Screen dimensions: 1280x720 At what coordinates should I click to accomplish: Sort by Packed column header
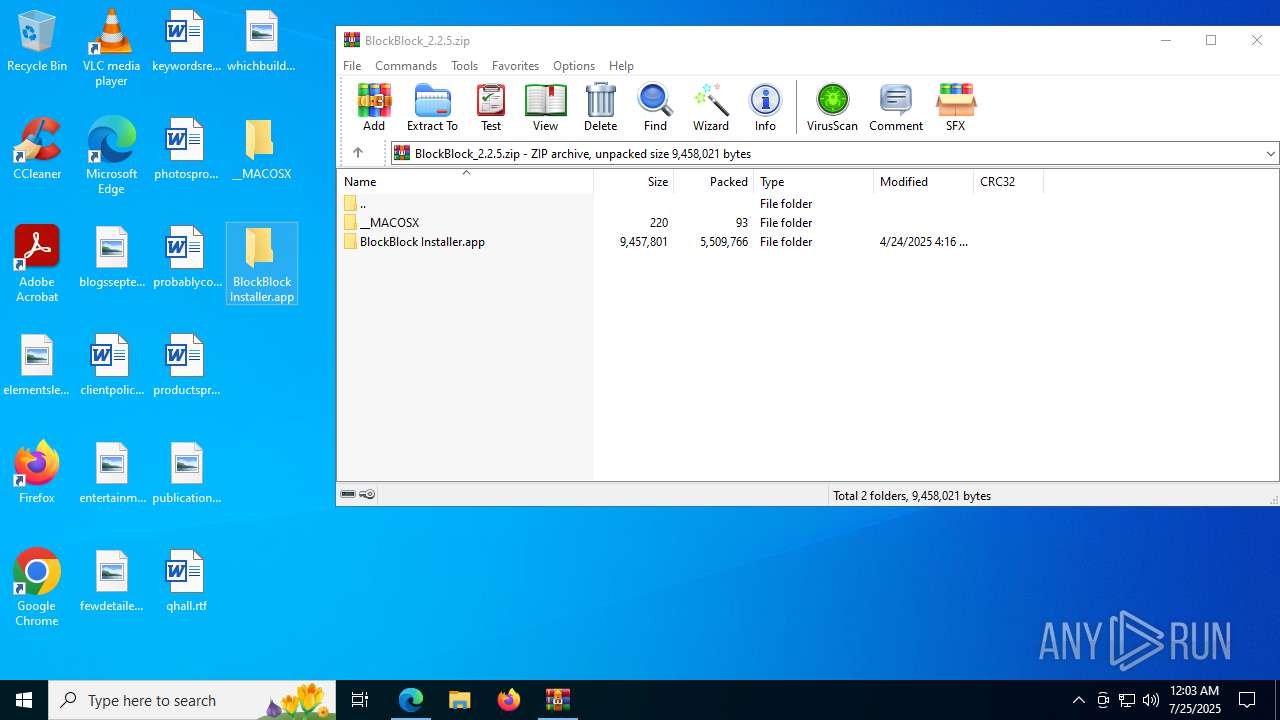(x=714, y=182)
